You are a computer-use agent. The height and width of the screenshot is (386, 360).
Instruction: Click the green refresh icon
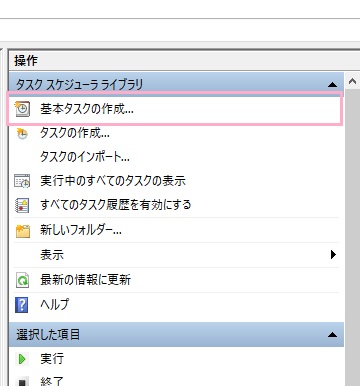pyautogui.click(x=22, y=280)
